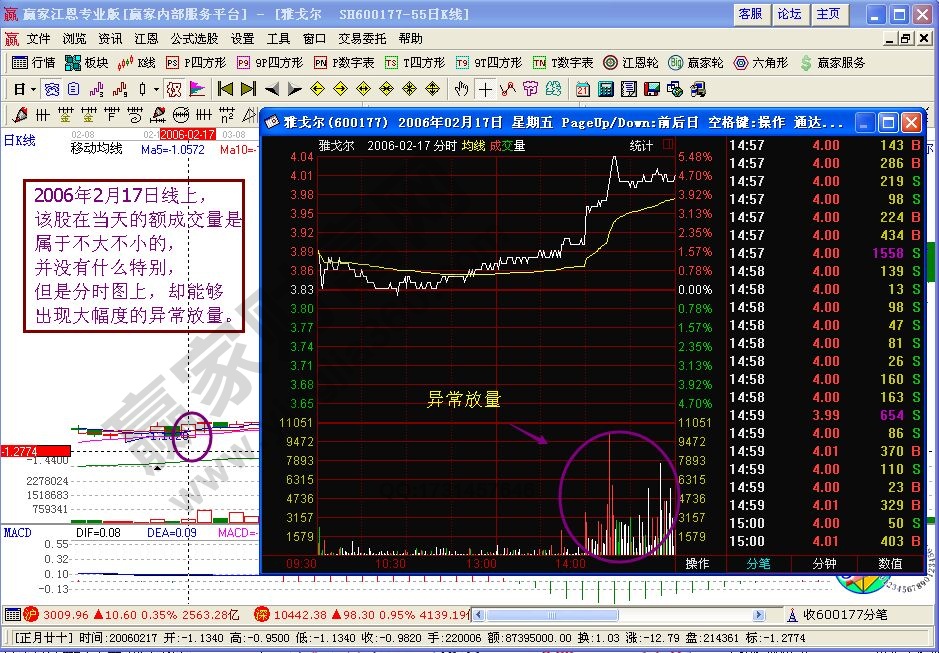Open the K线 chart icon
This screenshot has width=939, height=653.
tap(124, 62)
